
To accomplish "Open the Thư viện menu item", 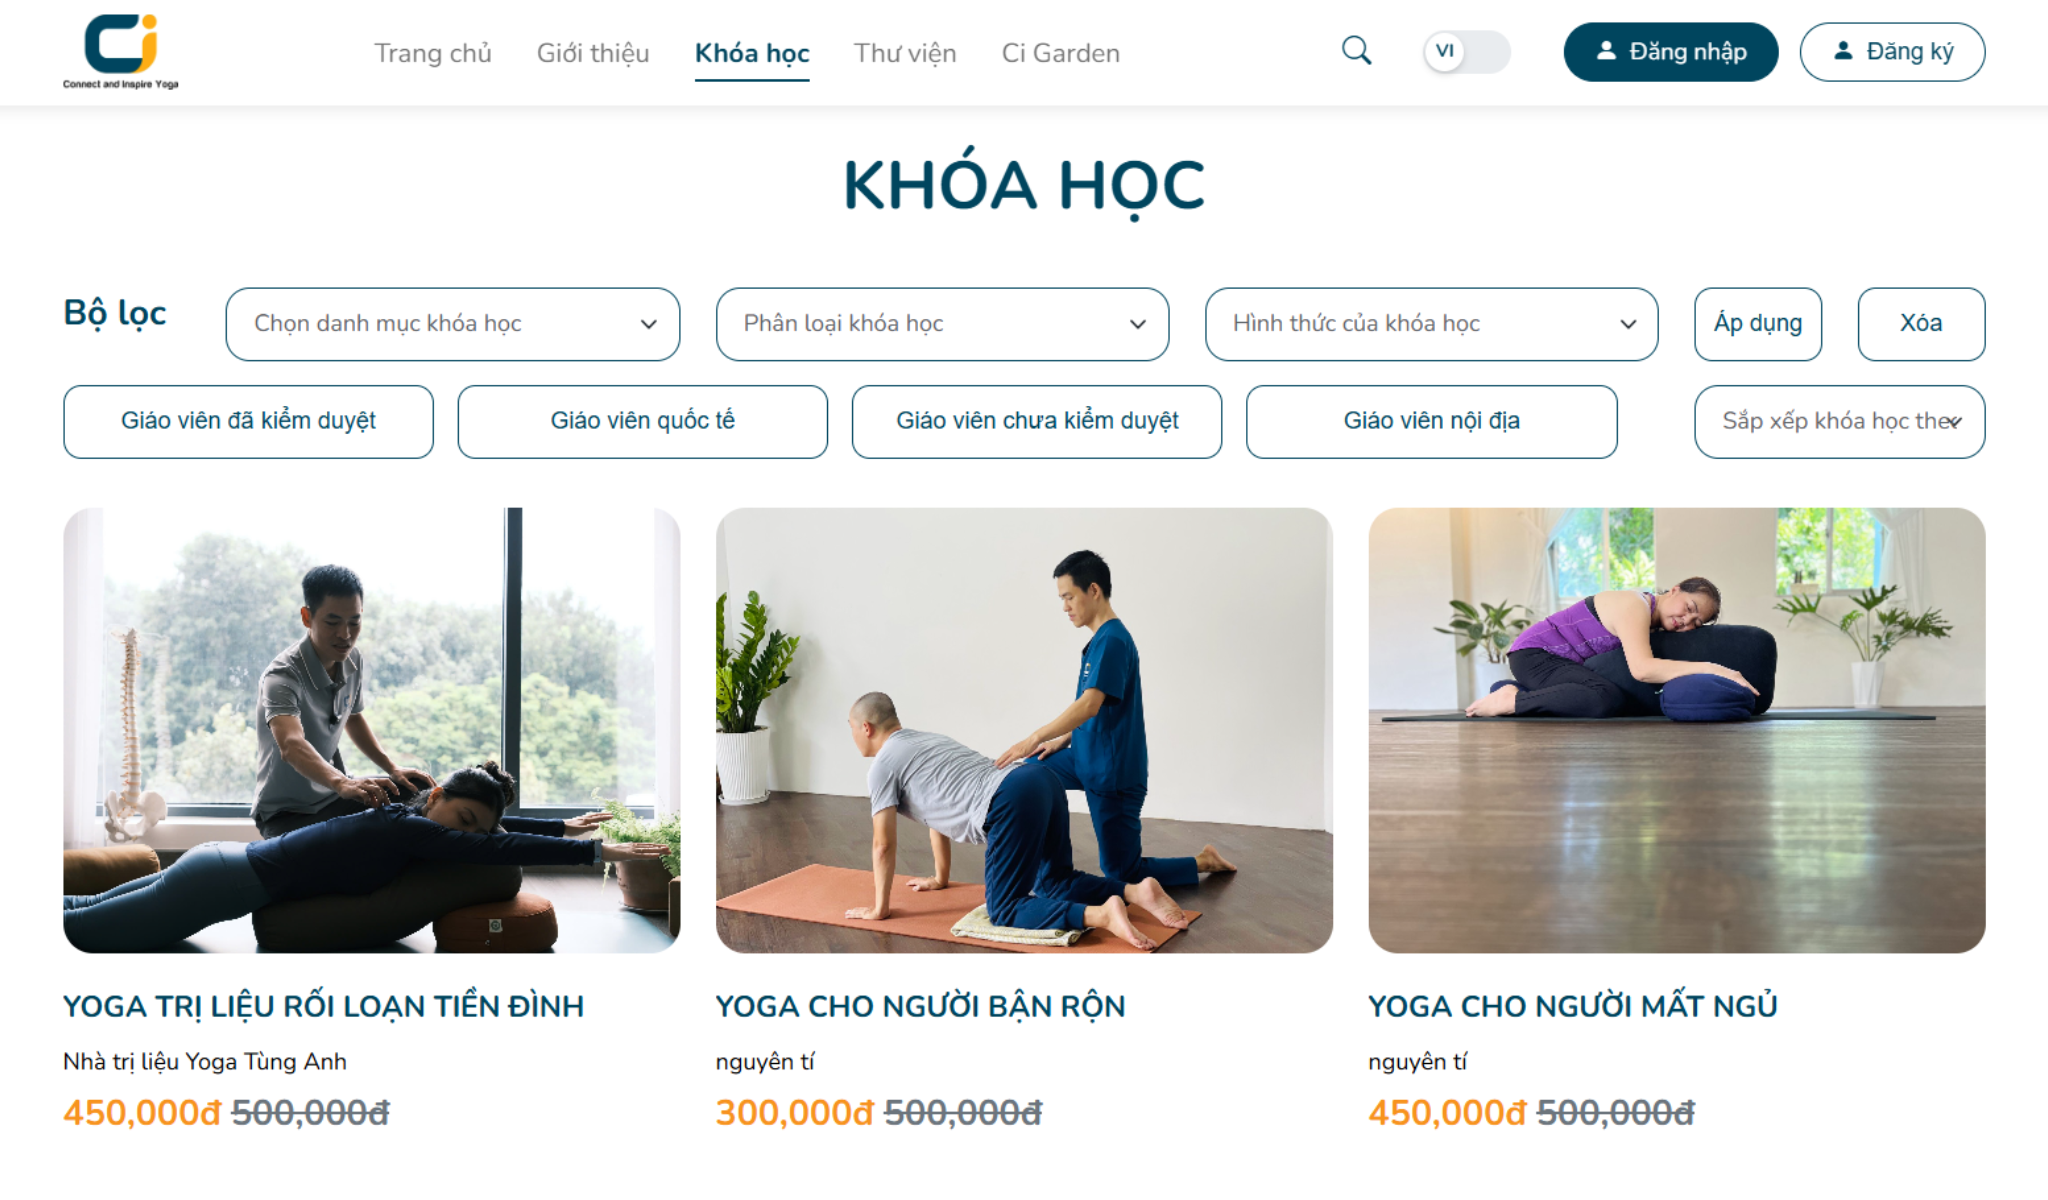I will (905, 53).
